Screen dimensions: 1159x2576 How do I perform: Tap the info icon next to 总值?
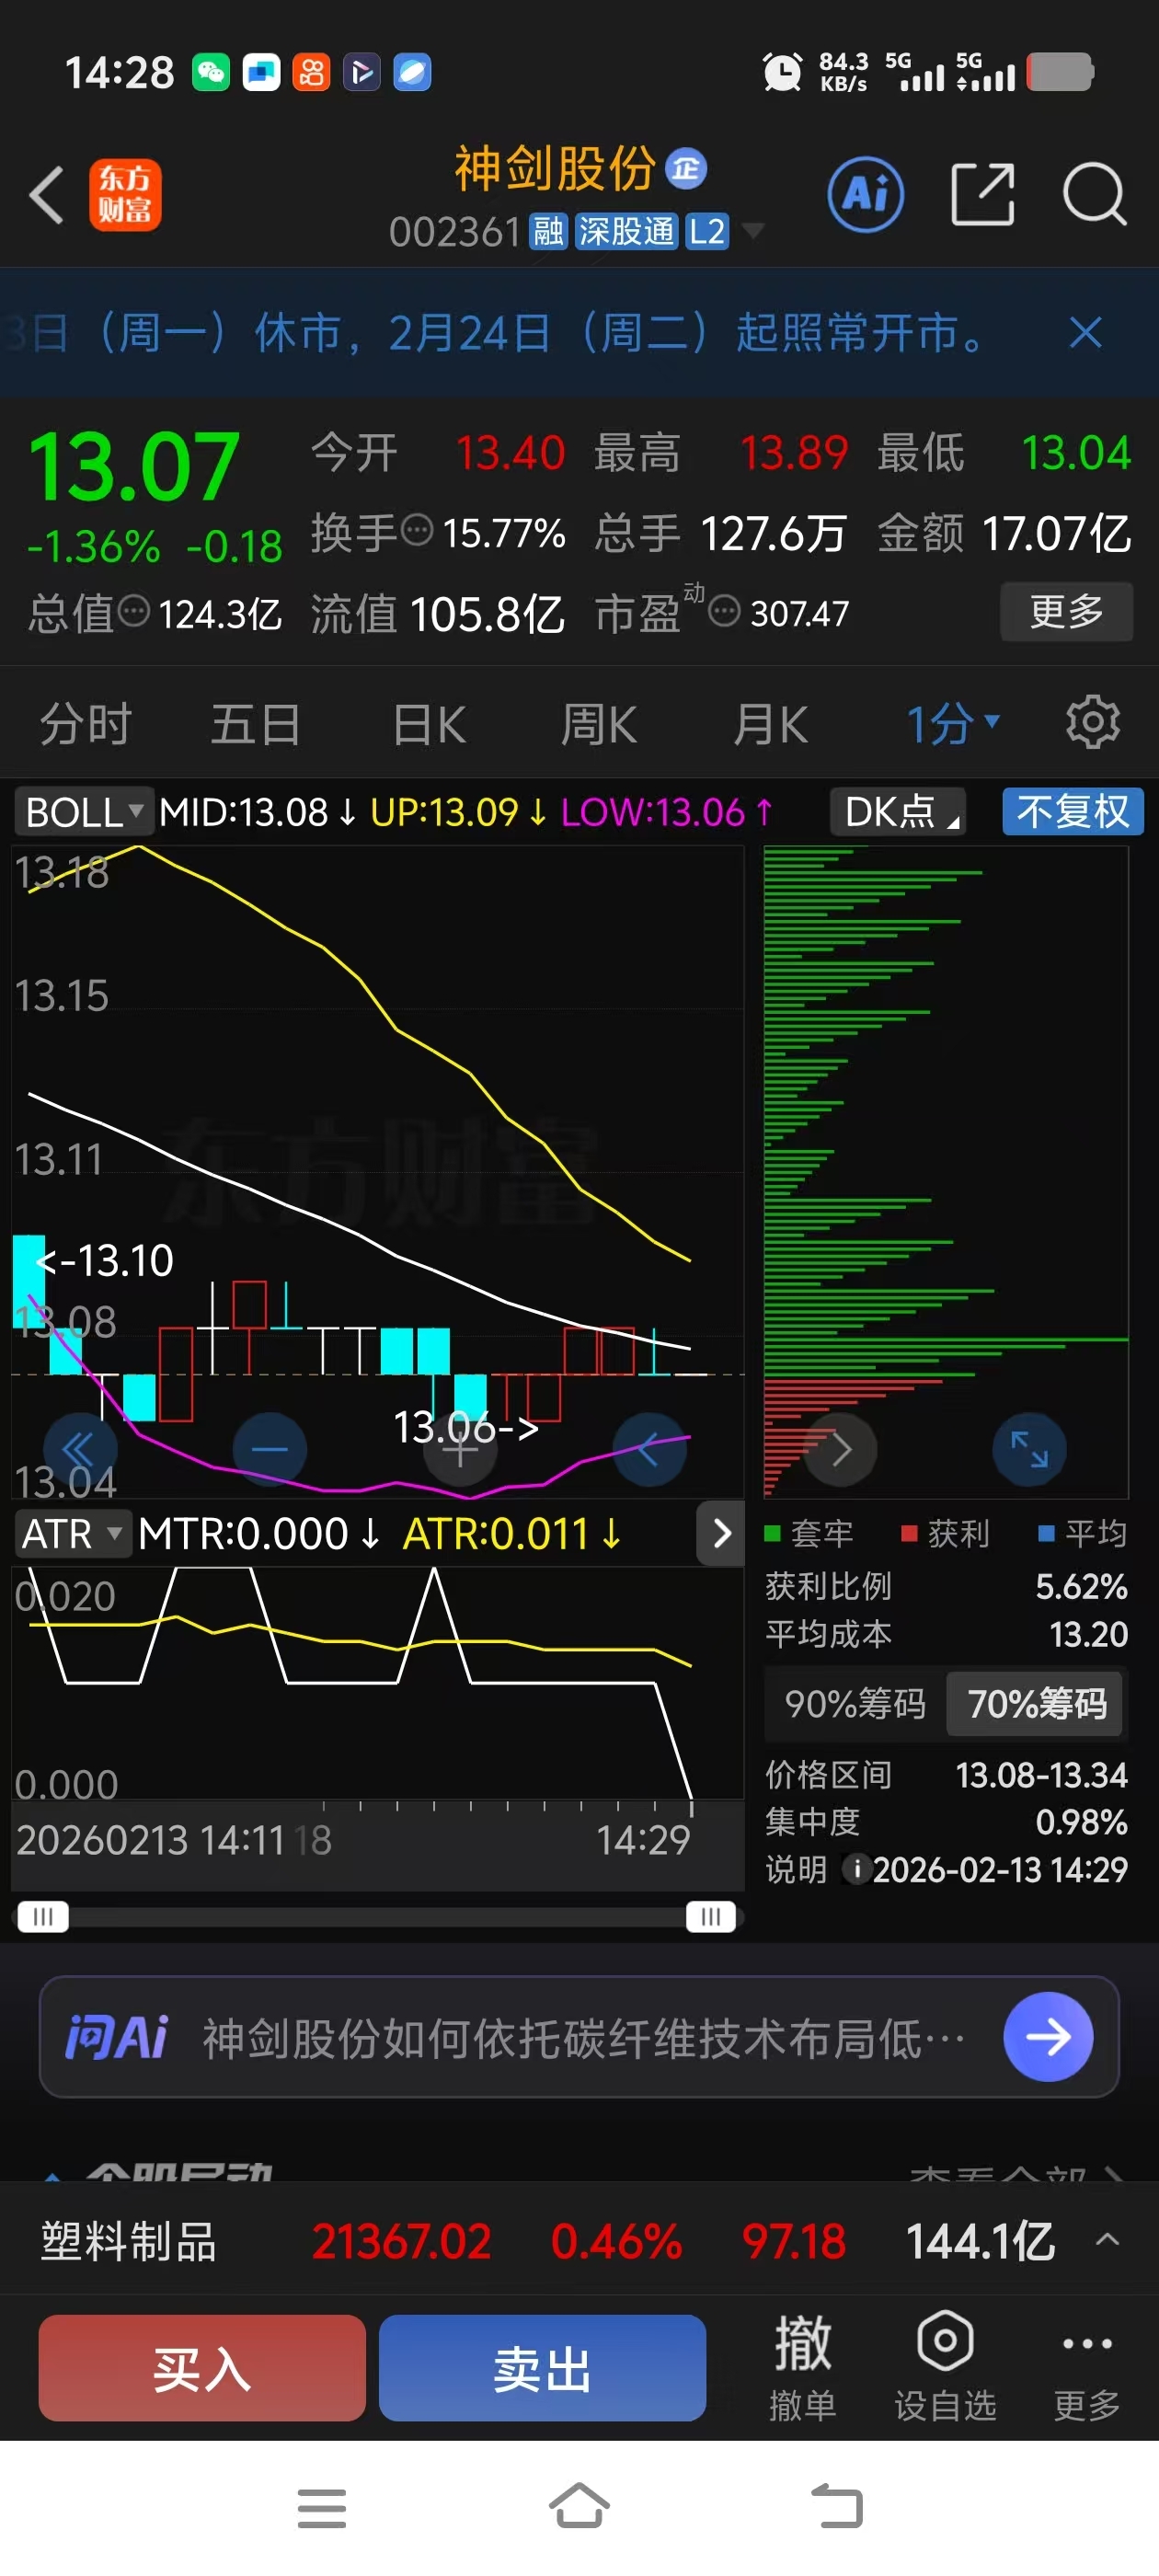pyautogui.click(x=134, y=610)
